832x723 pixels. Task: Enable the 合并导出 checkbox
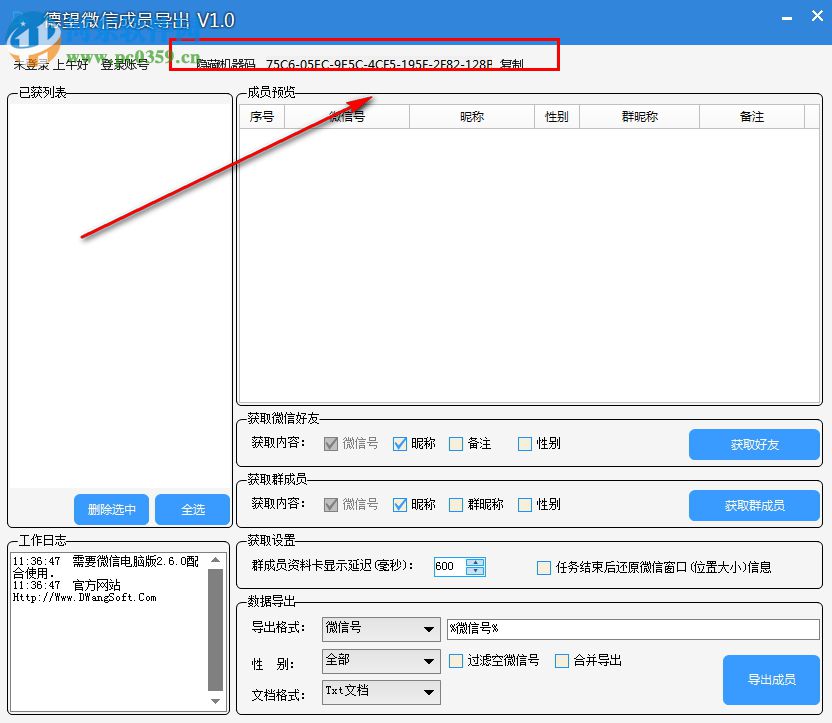[561, 661]
